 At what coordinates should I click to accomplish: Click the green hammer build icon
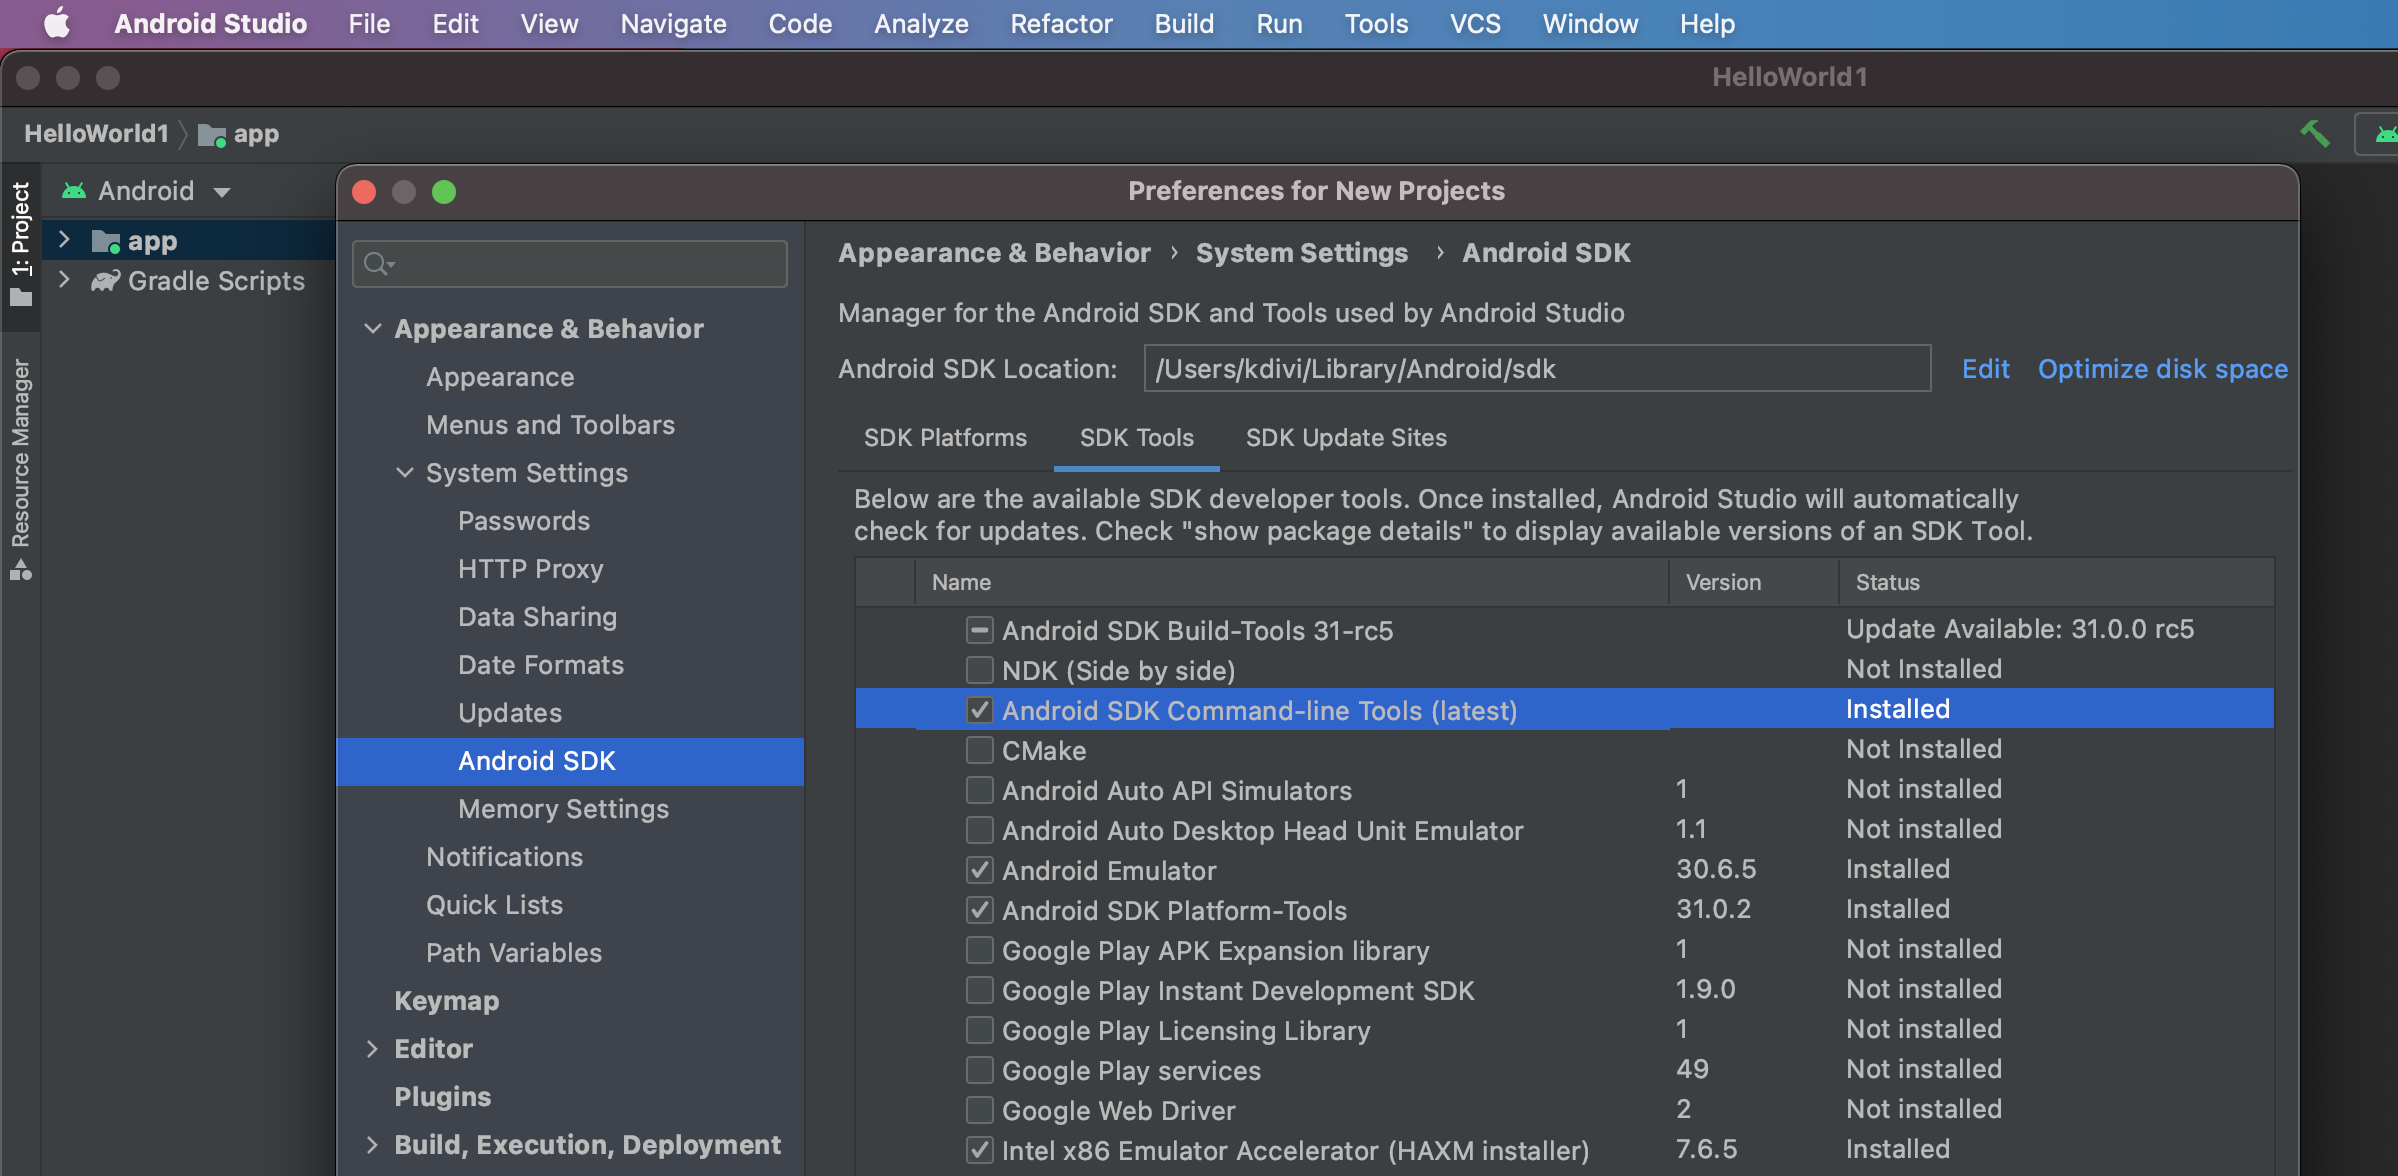coord(2314,133)
